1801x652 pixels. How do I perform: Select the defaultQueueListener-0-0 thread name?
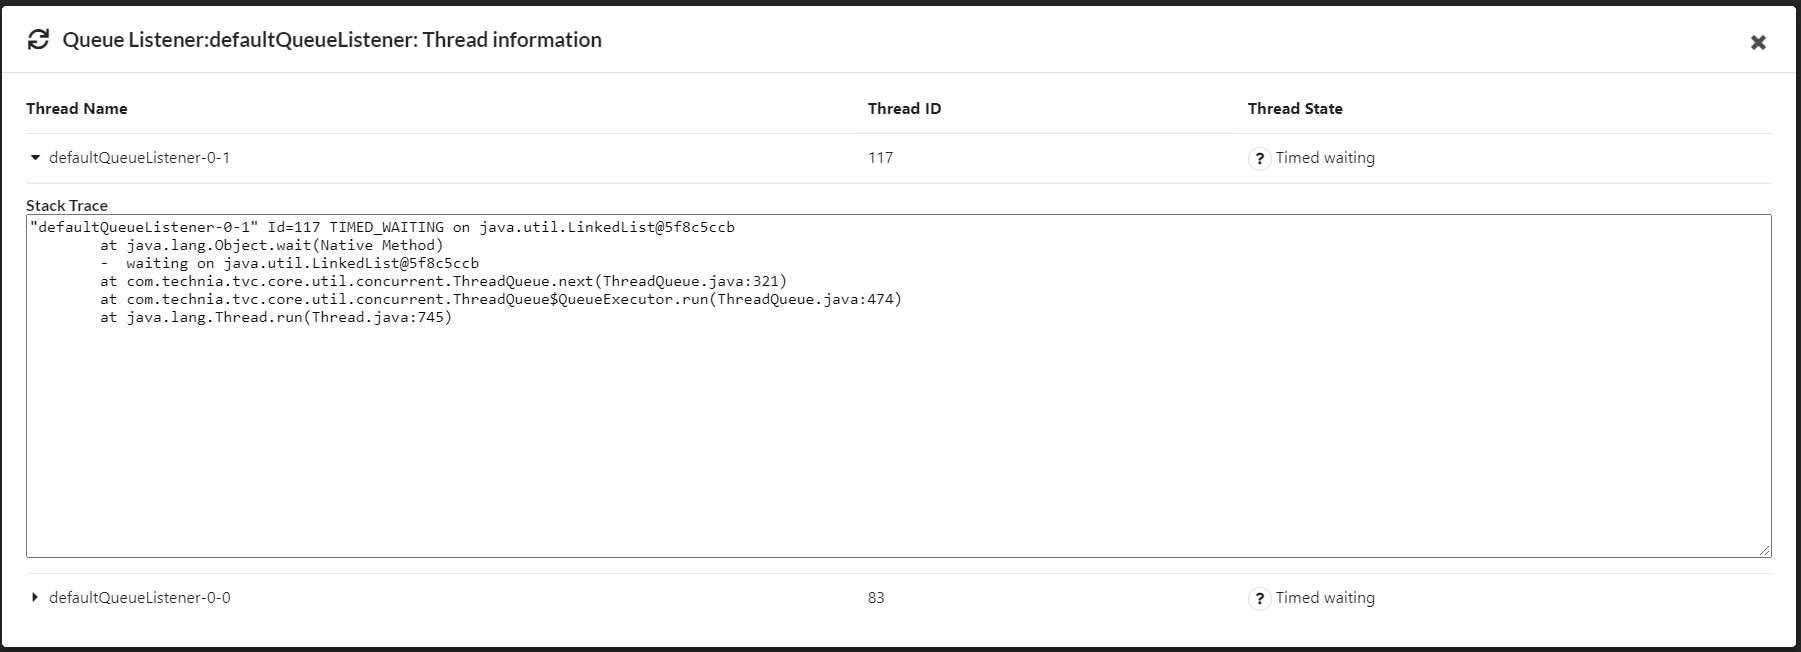coord(139,598)
